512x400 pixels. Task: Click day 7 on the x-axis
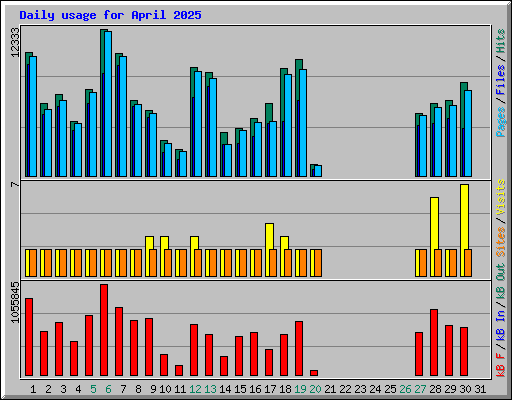(123, 389)
